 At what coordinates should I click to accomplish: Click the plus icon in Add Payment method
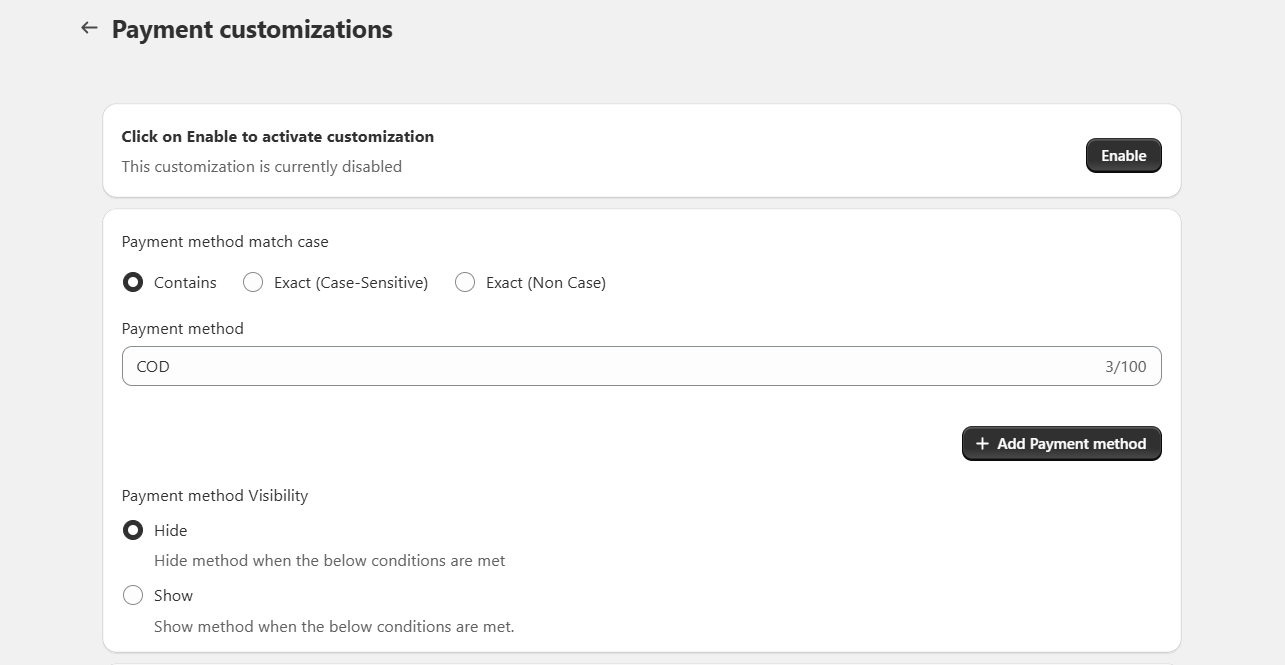tap(982, 444)
